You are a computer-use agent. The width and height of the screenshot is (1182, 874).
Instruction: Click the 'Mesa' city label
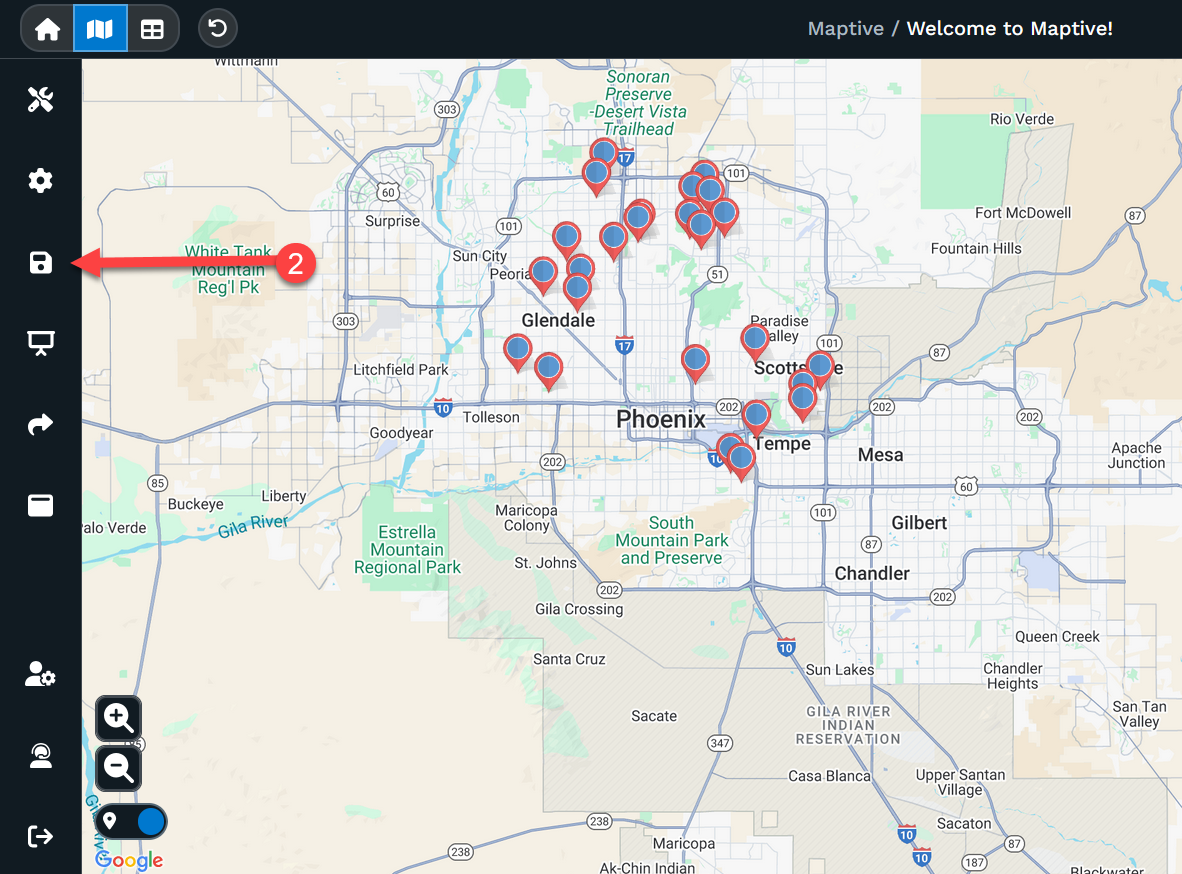[x=880, y=455]
